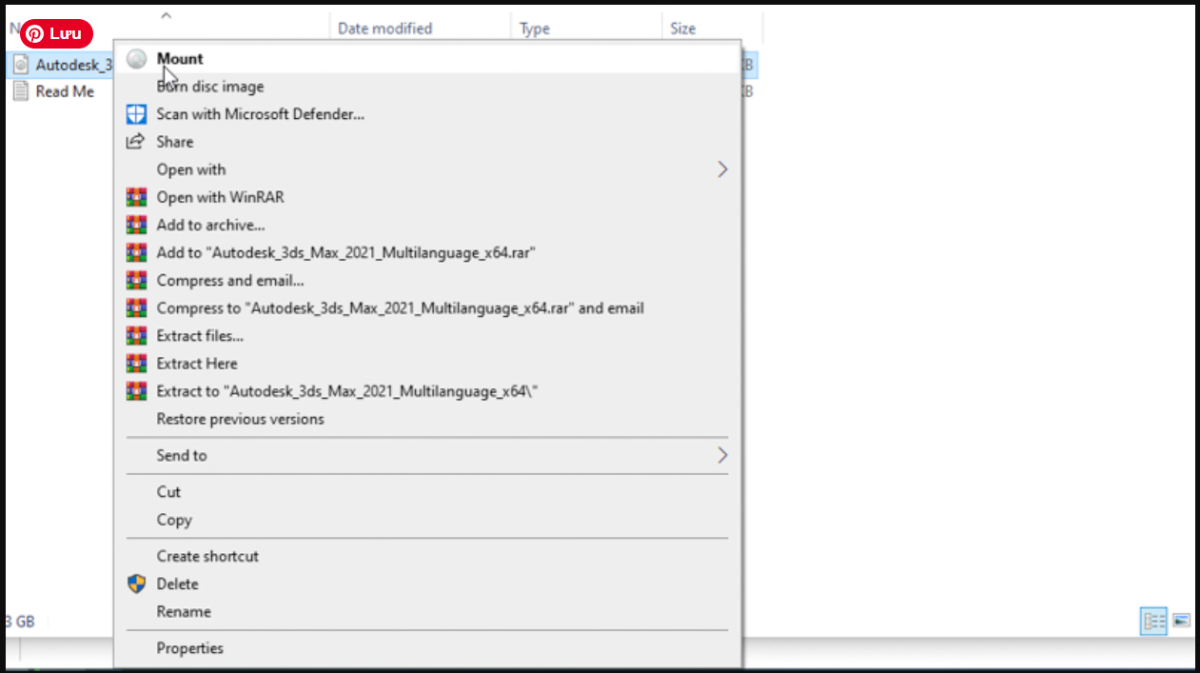Switch to details view icon in status bar
This screenshot has width=1200, height=673.
1153,621
